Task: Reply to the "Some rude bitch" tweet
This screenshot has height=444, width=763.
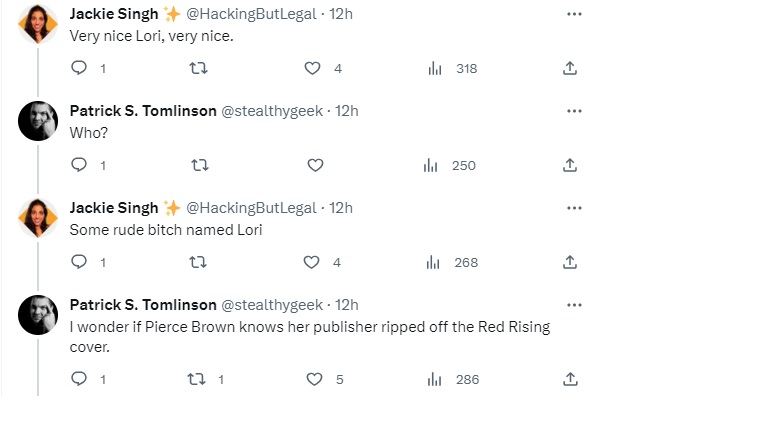Action: [80, 263]
